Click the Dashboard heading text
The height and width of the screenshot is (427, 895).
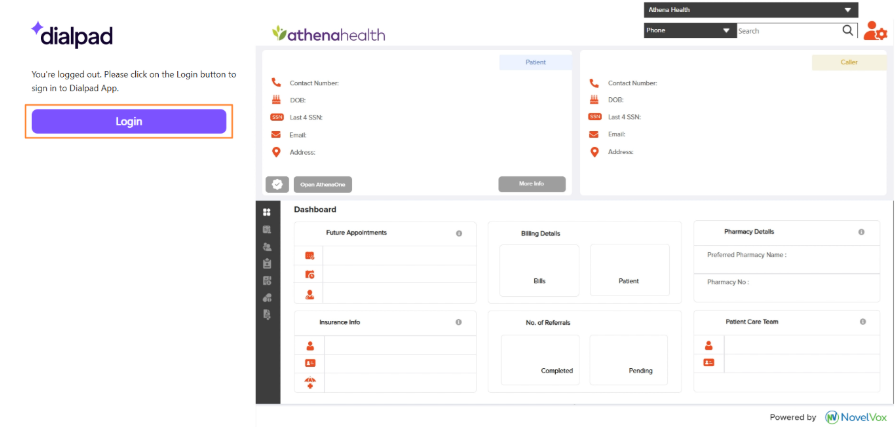click(x=315, y=210)
